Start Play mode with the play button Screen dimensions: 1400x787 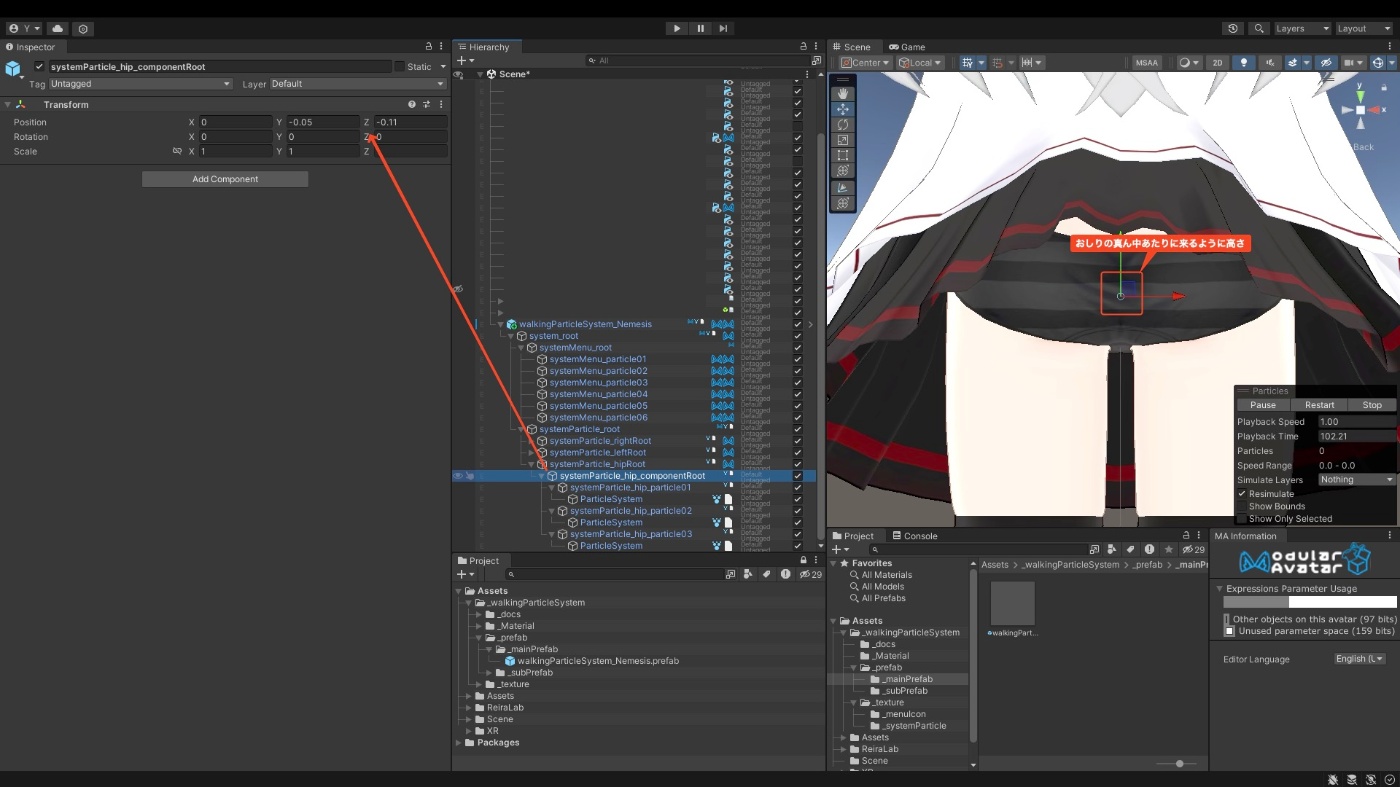pyautogui.click(x=677, y=29)
